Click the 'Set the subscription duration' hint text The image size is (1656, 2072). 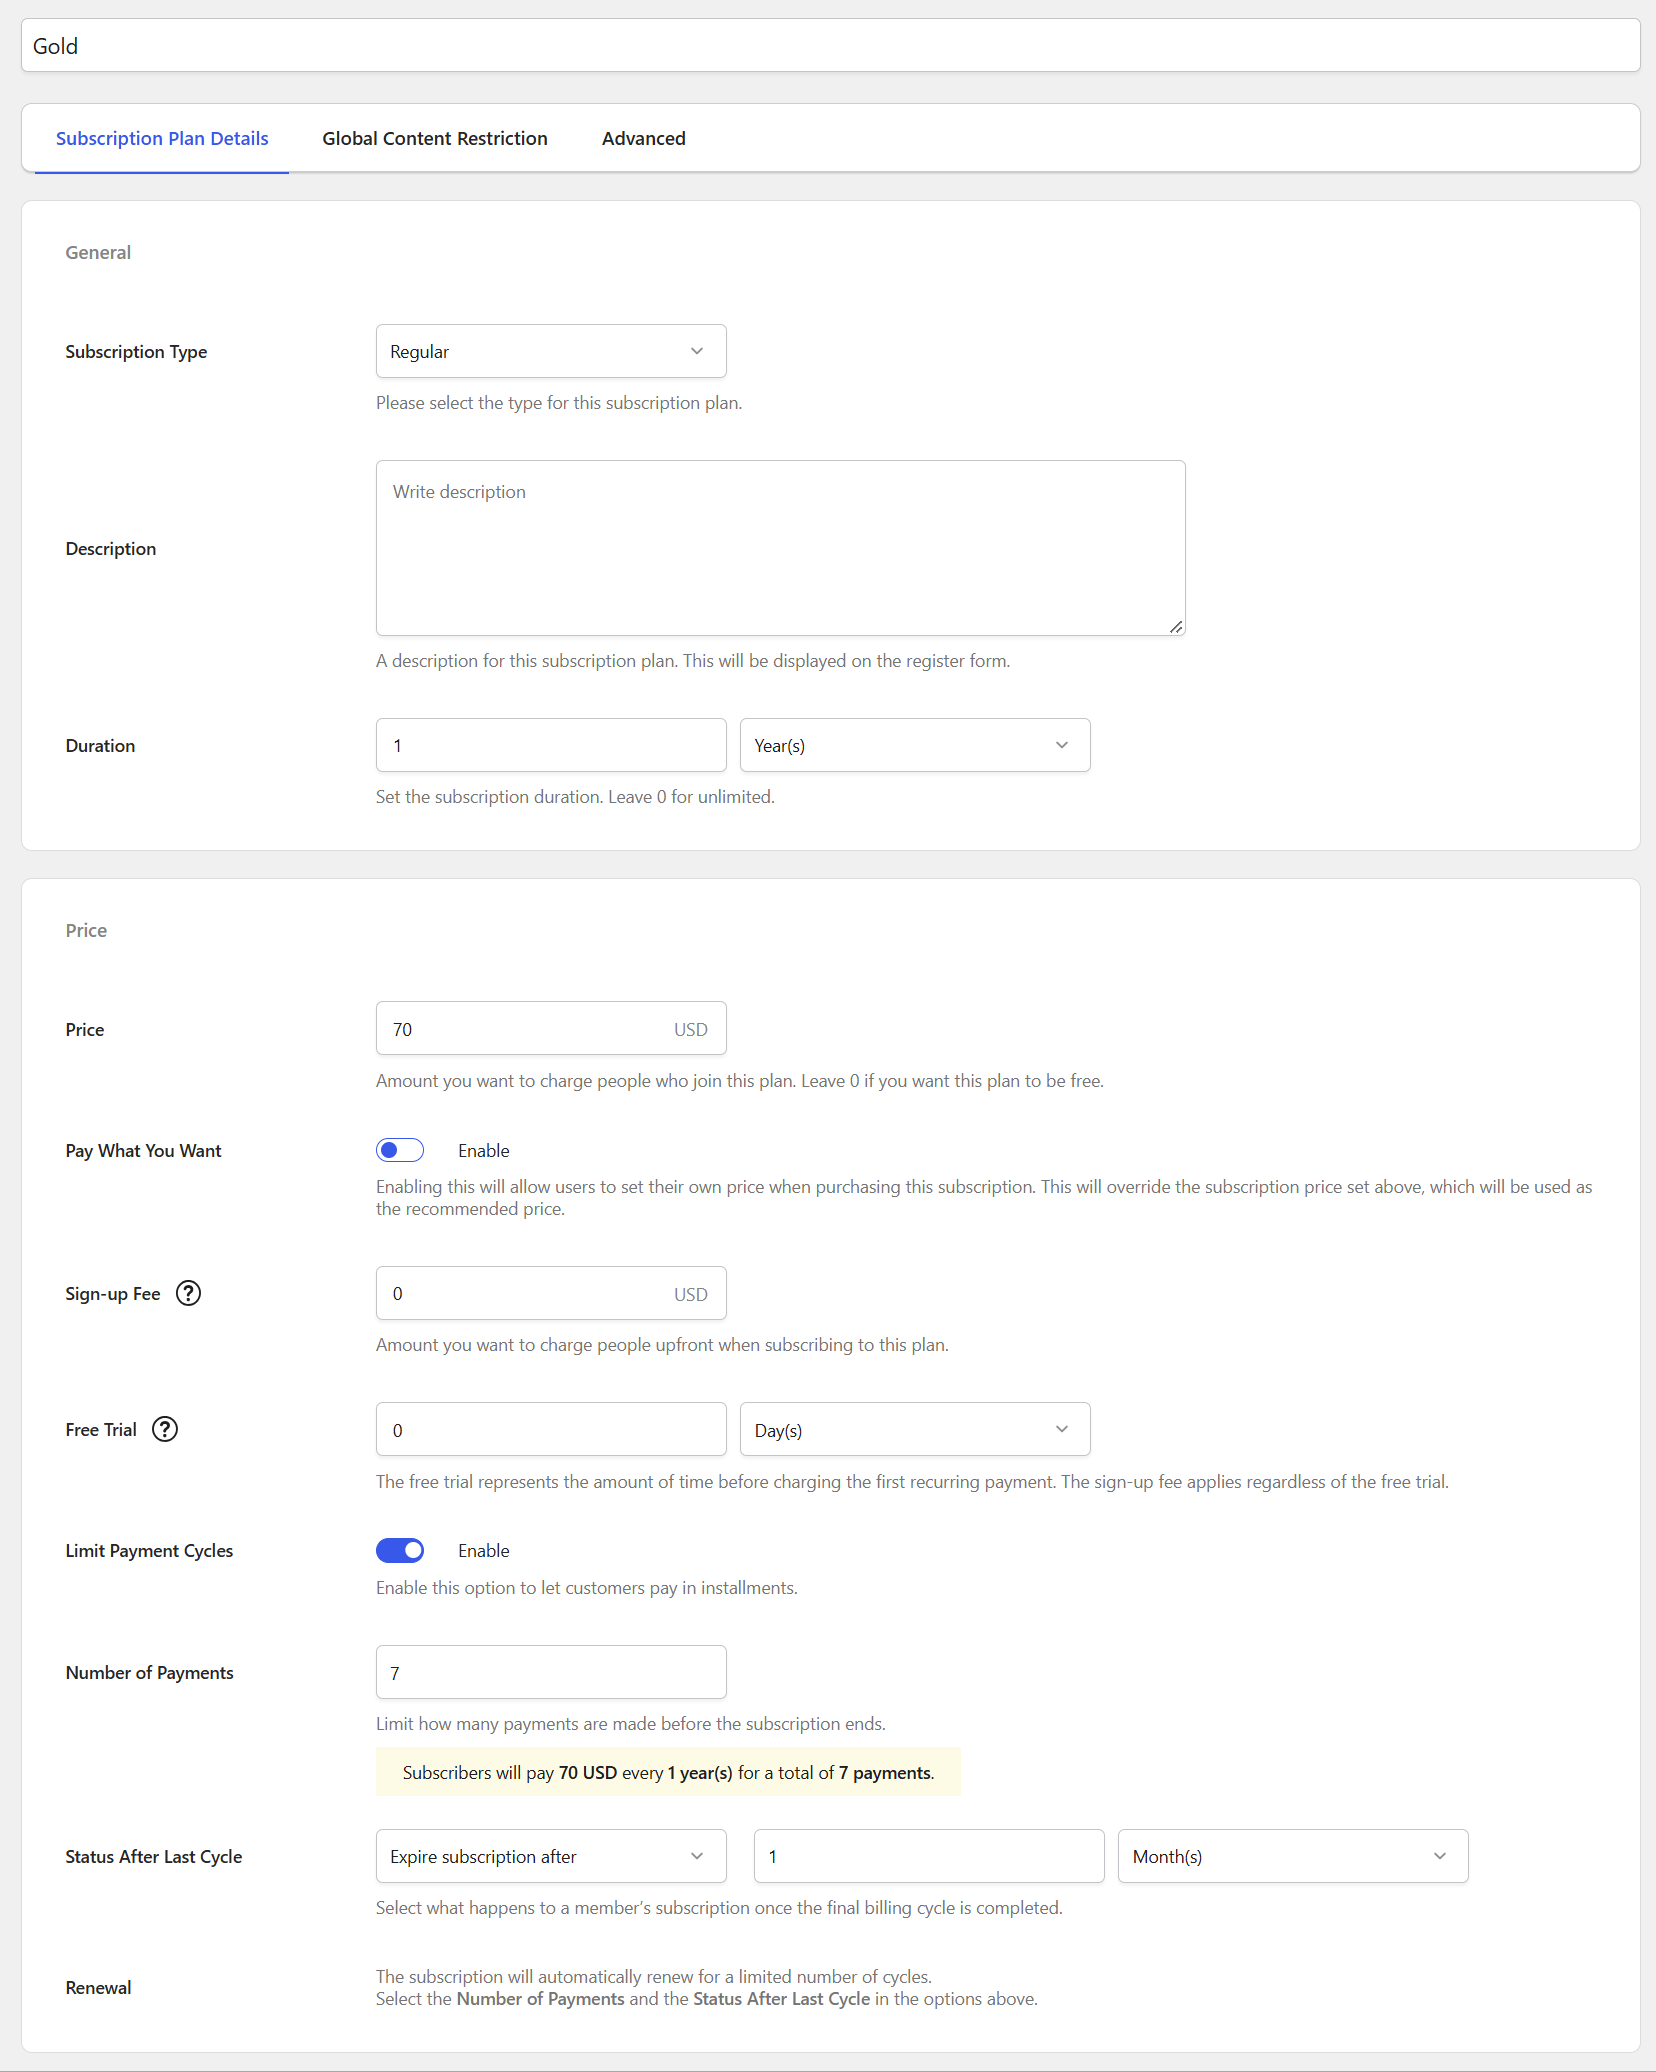(x=575, y=797)
